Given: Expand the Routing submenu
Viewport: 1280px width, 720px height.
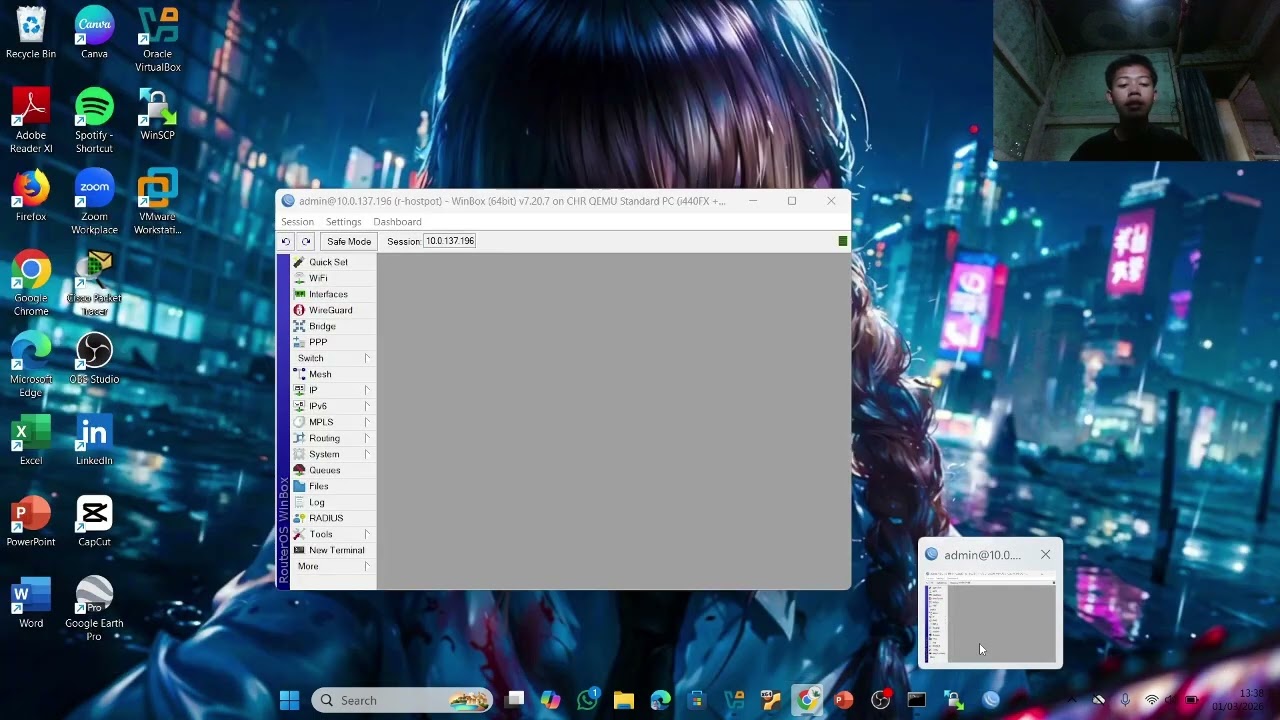Looking at the screenshot, I should [332, 438].
